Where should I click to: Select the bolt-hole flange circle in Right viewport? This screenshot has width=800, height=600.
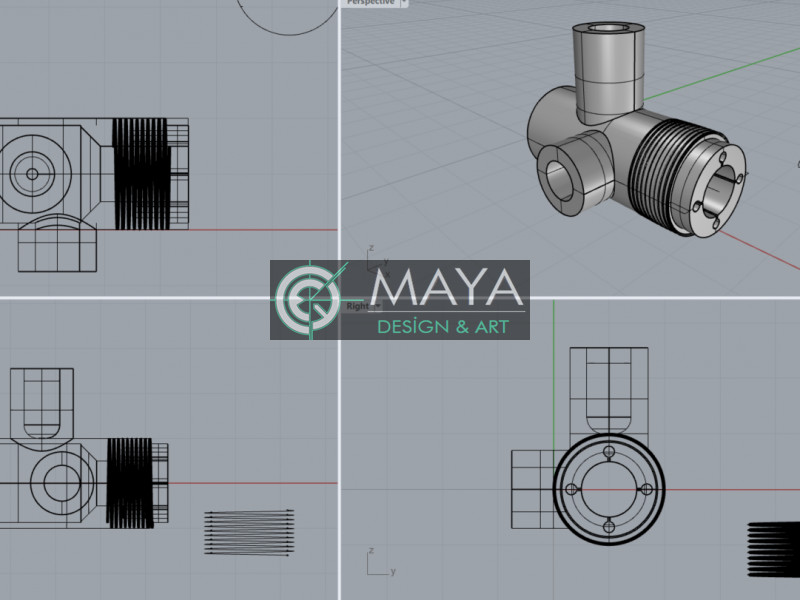(x=609, y=489)
